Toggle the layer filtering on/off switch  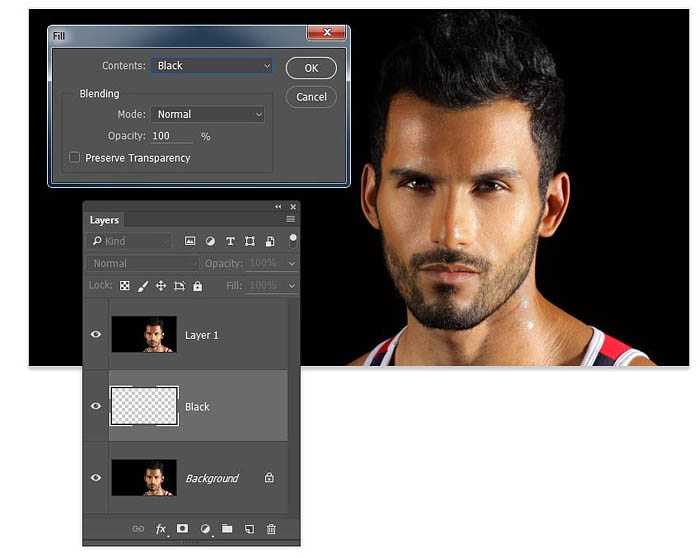click(x=293, y=240)
